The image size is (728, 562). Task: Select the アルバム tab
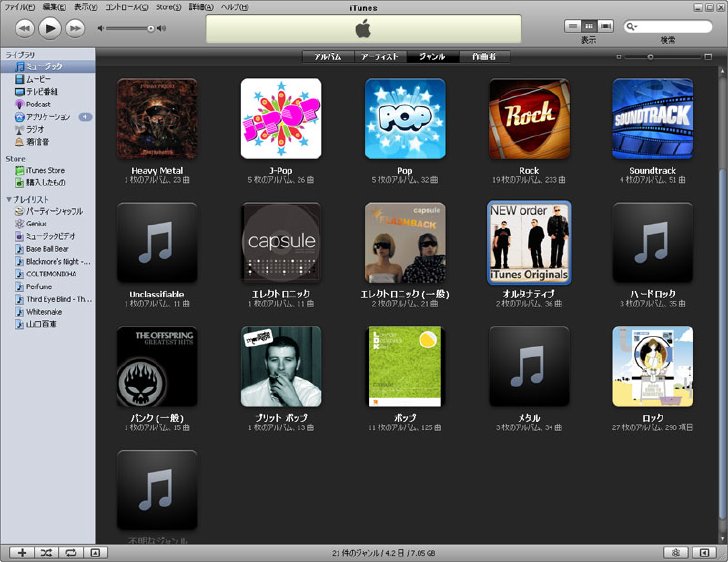tap(328, 57)
